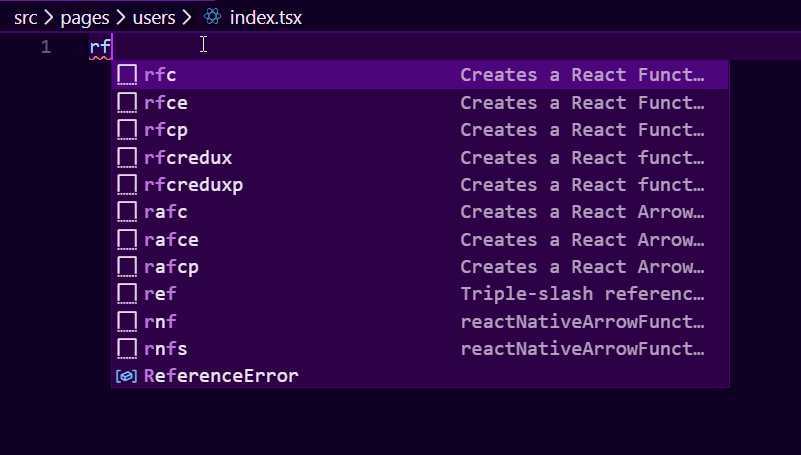Expand the users breadcrumb segment
Viewport: 801px width, 455px height.
(x=153, y=17)
